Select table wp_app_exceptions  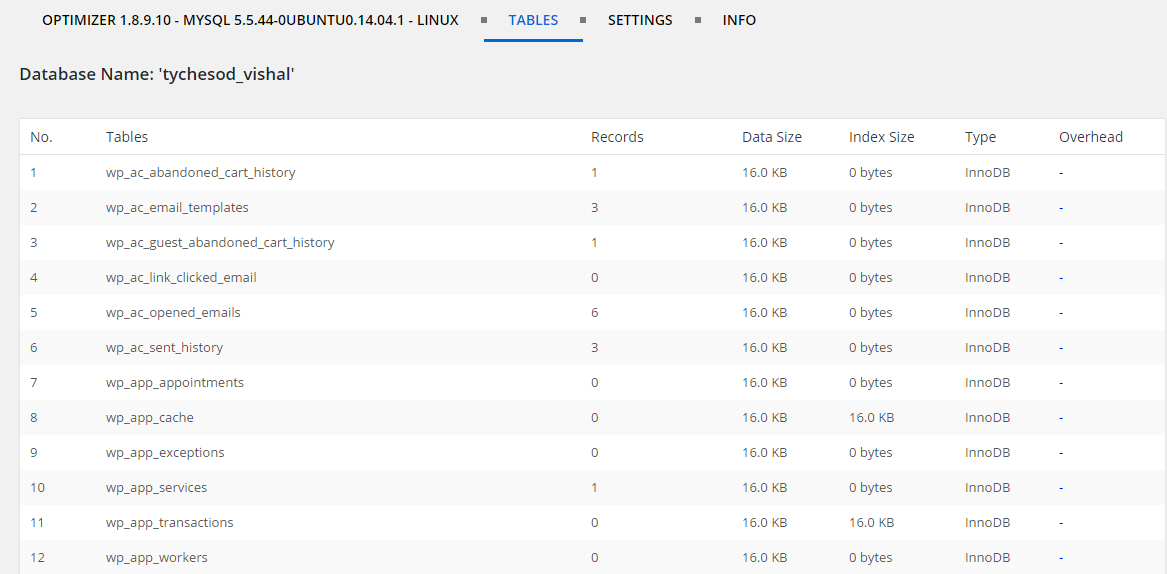[164, 453]
